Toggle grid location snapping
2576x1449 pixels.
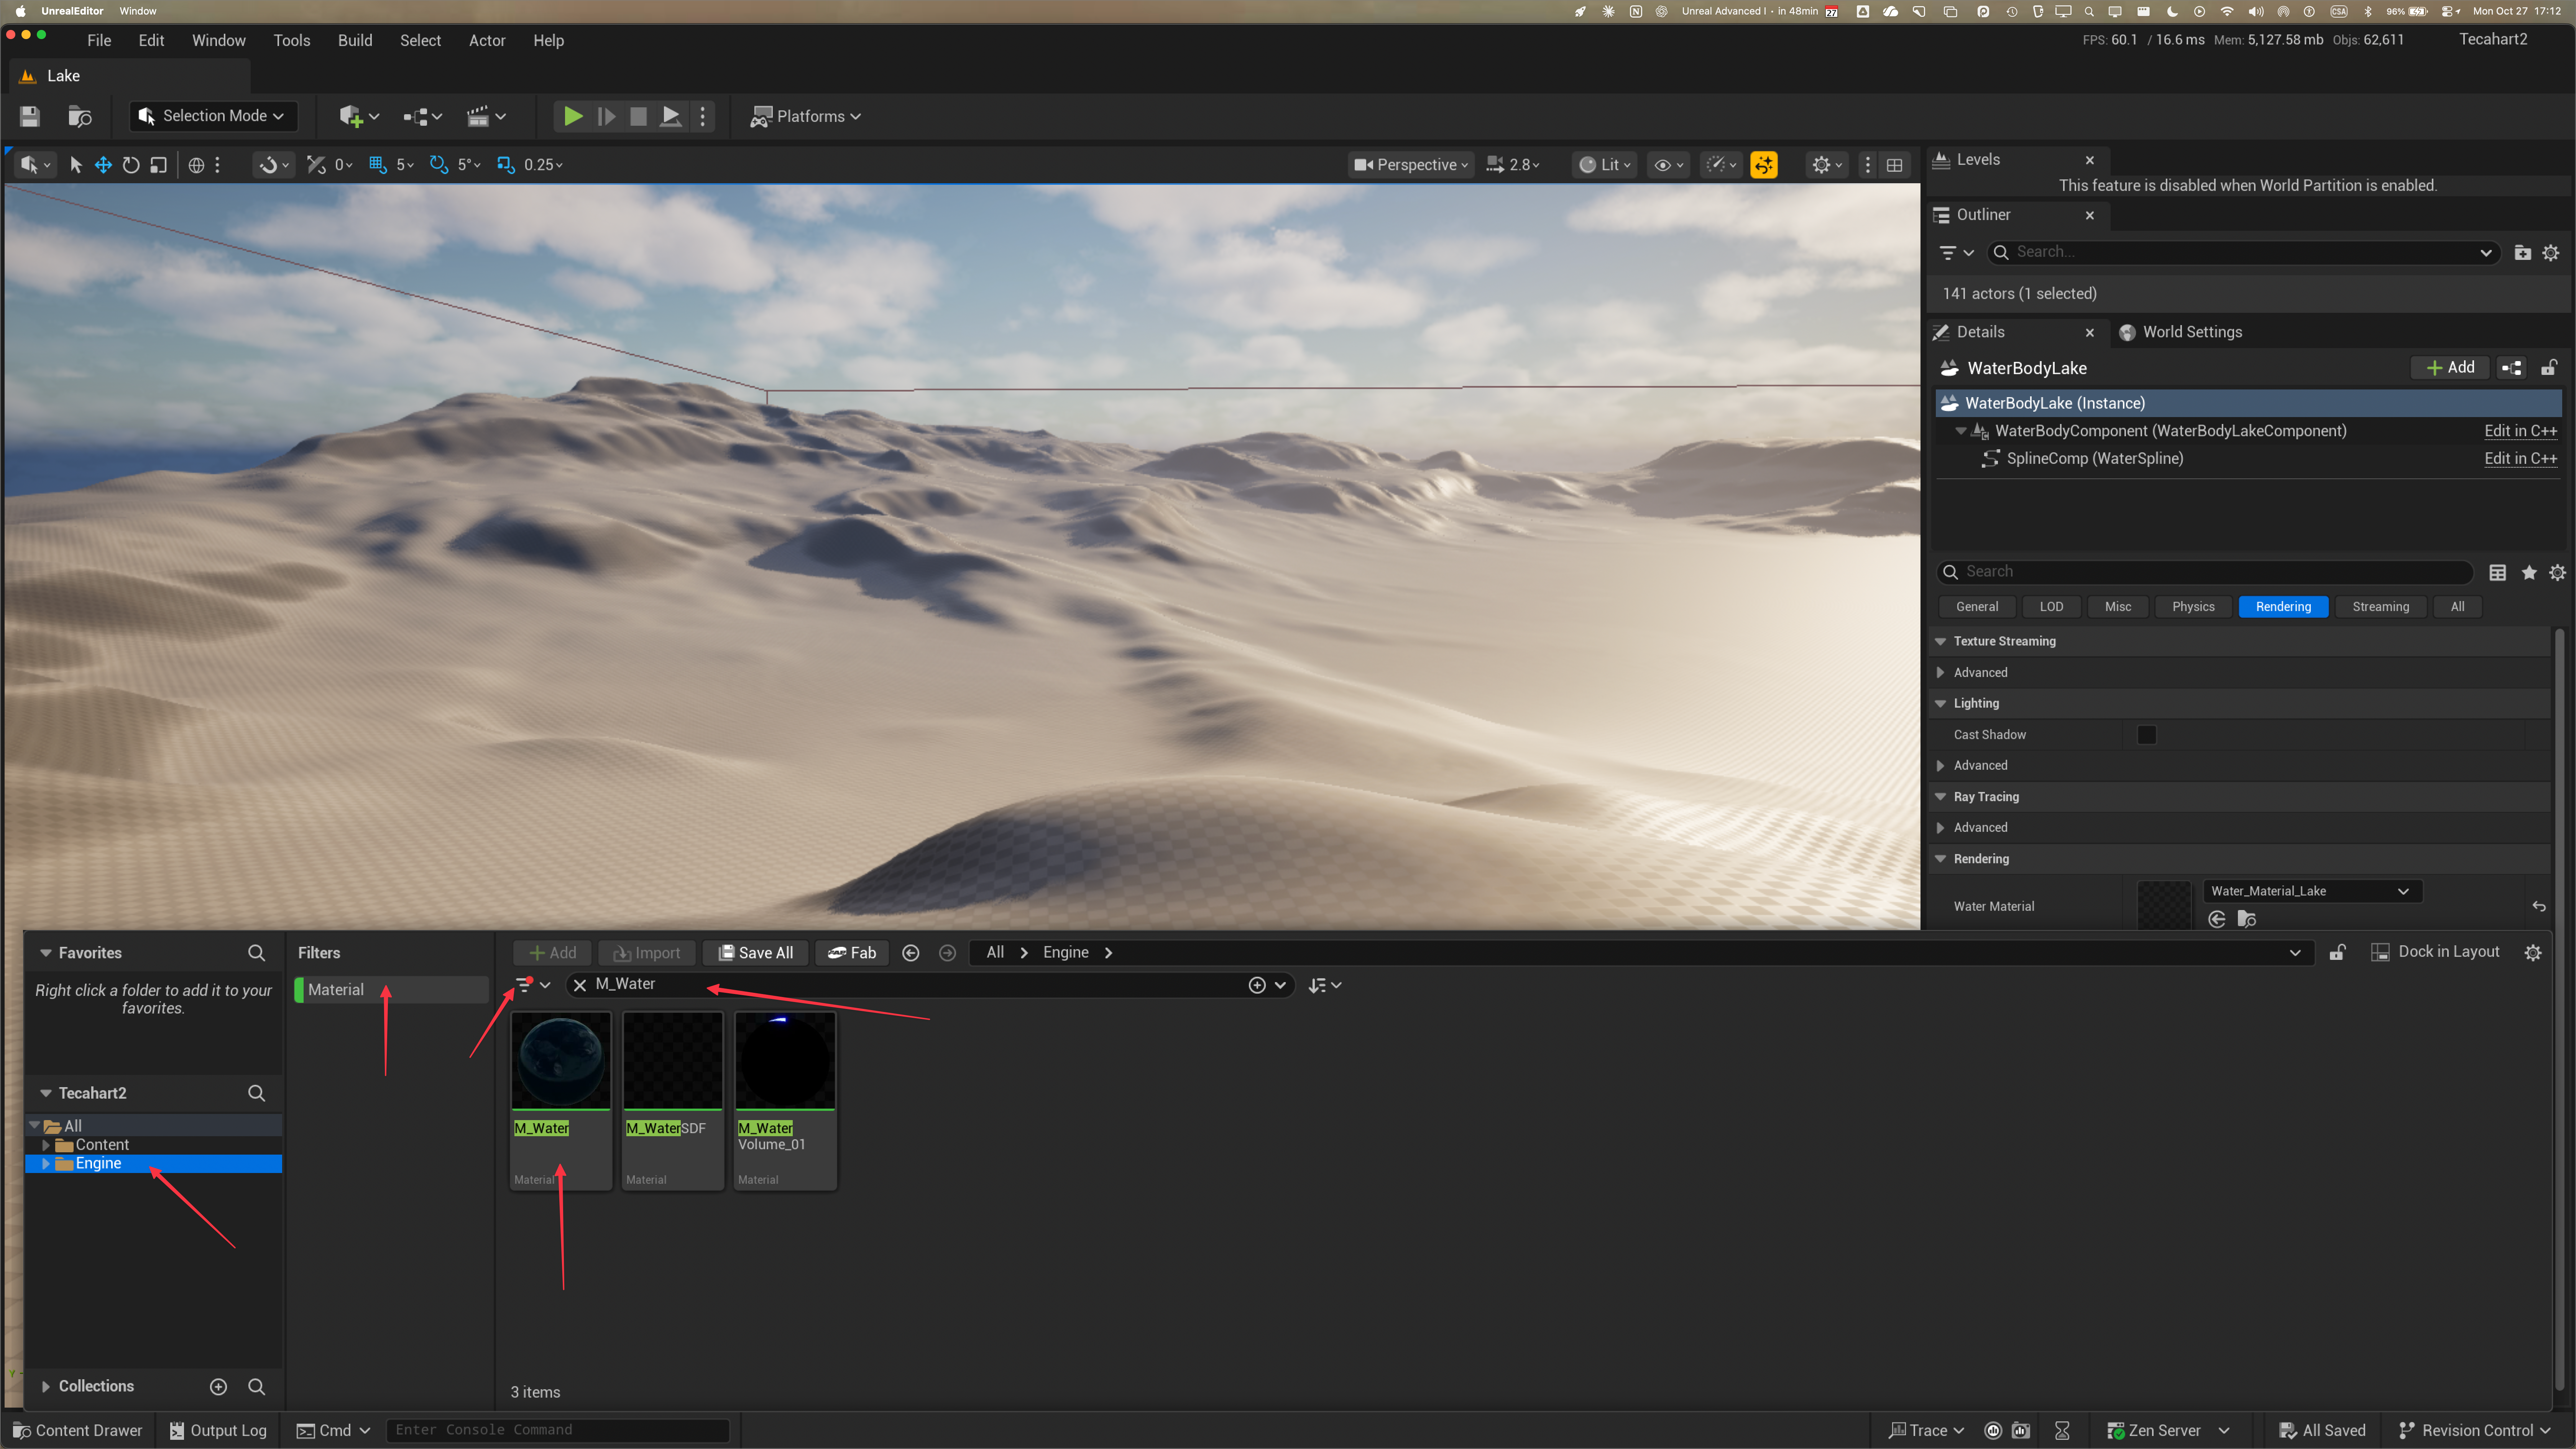click(378, 165)
